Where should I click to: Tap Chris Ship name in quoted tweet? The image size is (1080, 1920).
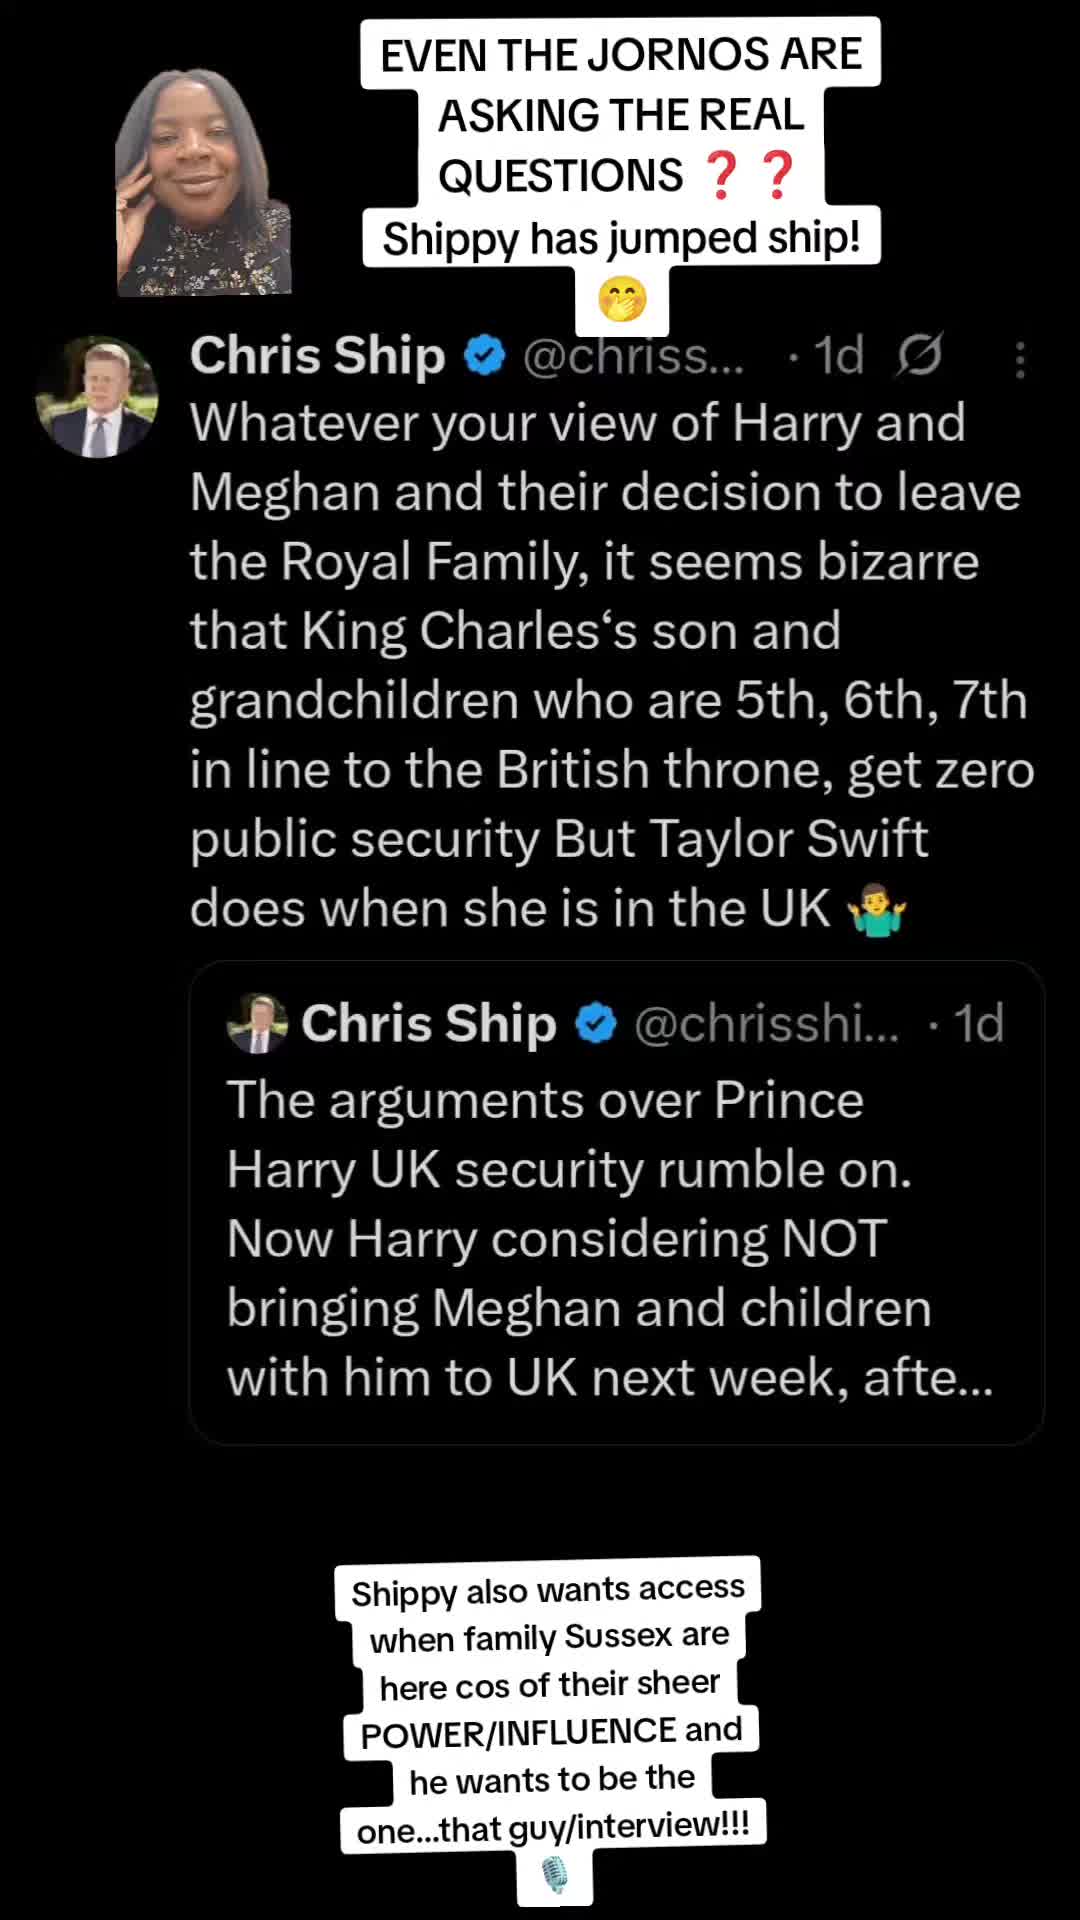(x=429, y=1023)
